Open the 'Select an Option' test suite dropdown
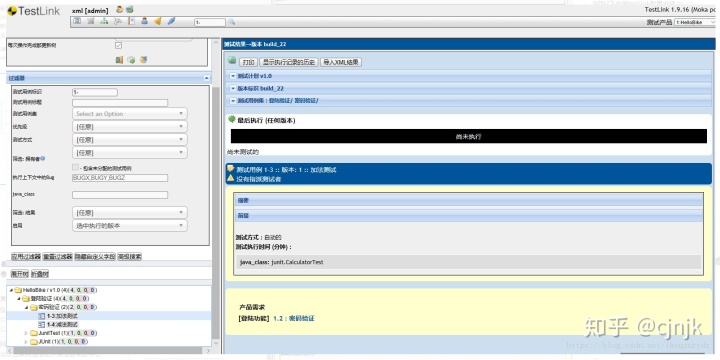The width and height of the screenshot is (720, 360). 129,113
